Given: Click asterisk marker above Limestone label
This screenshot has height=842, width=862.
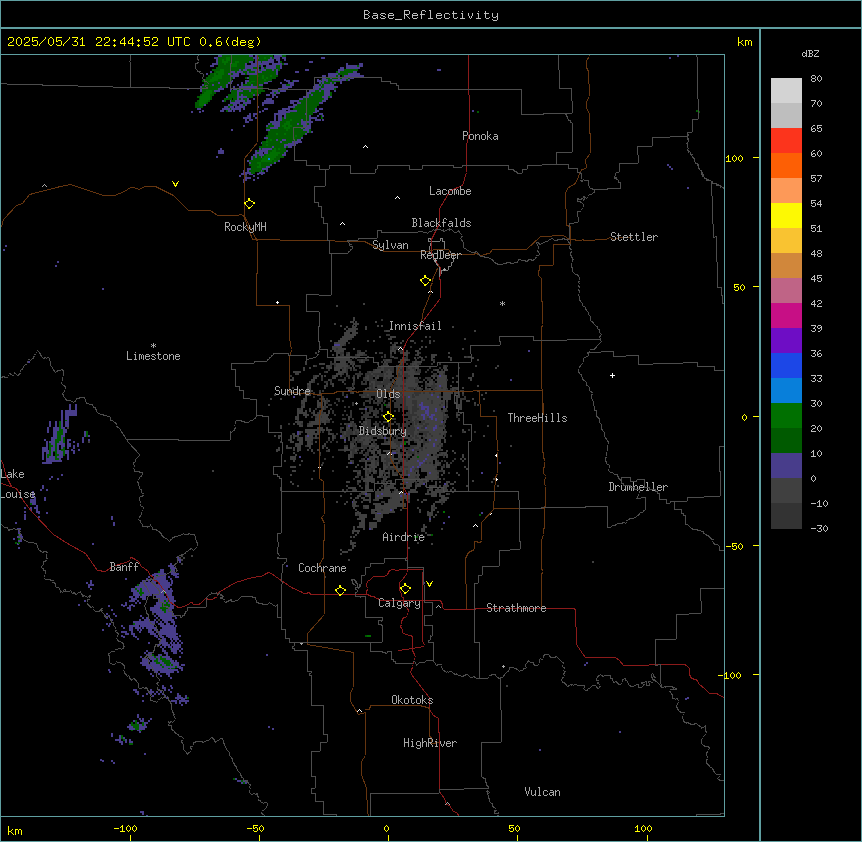Looking at the screenshot, I should [153, 346].
